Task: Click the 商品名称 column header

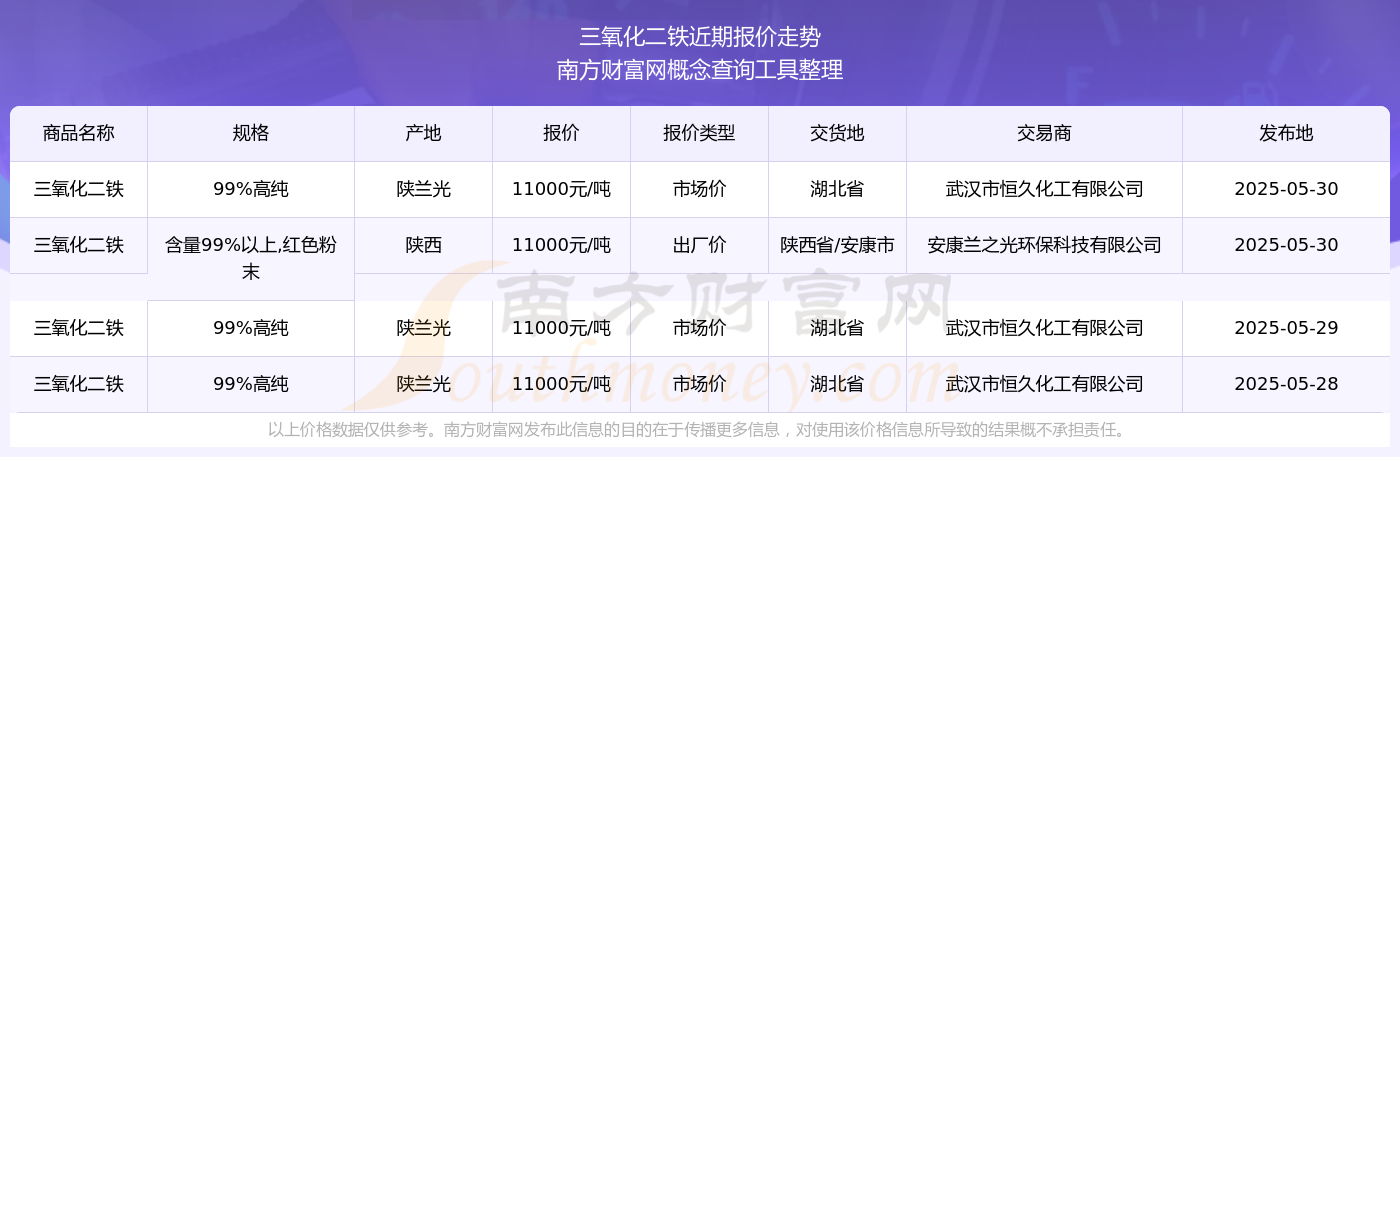Action: coord(79,133)
